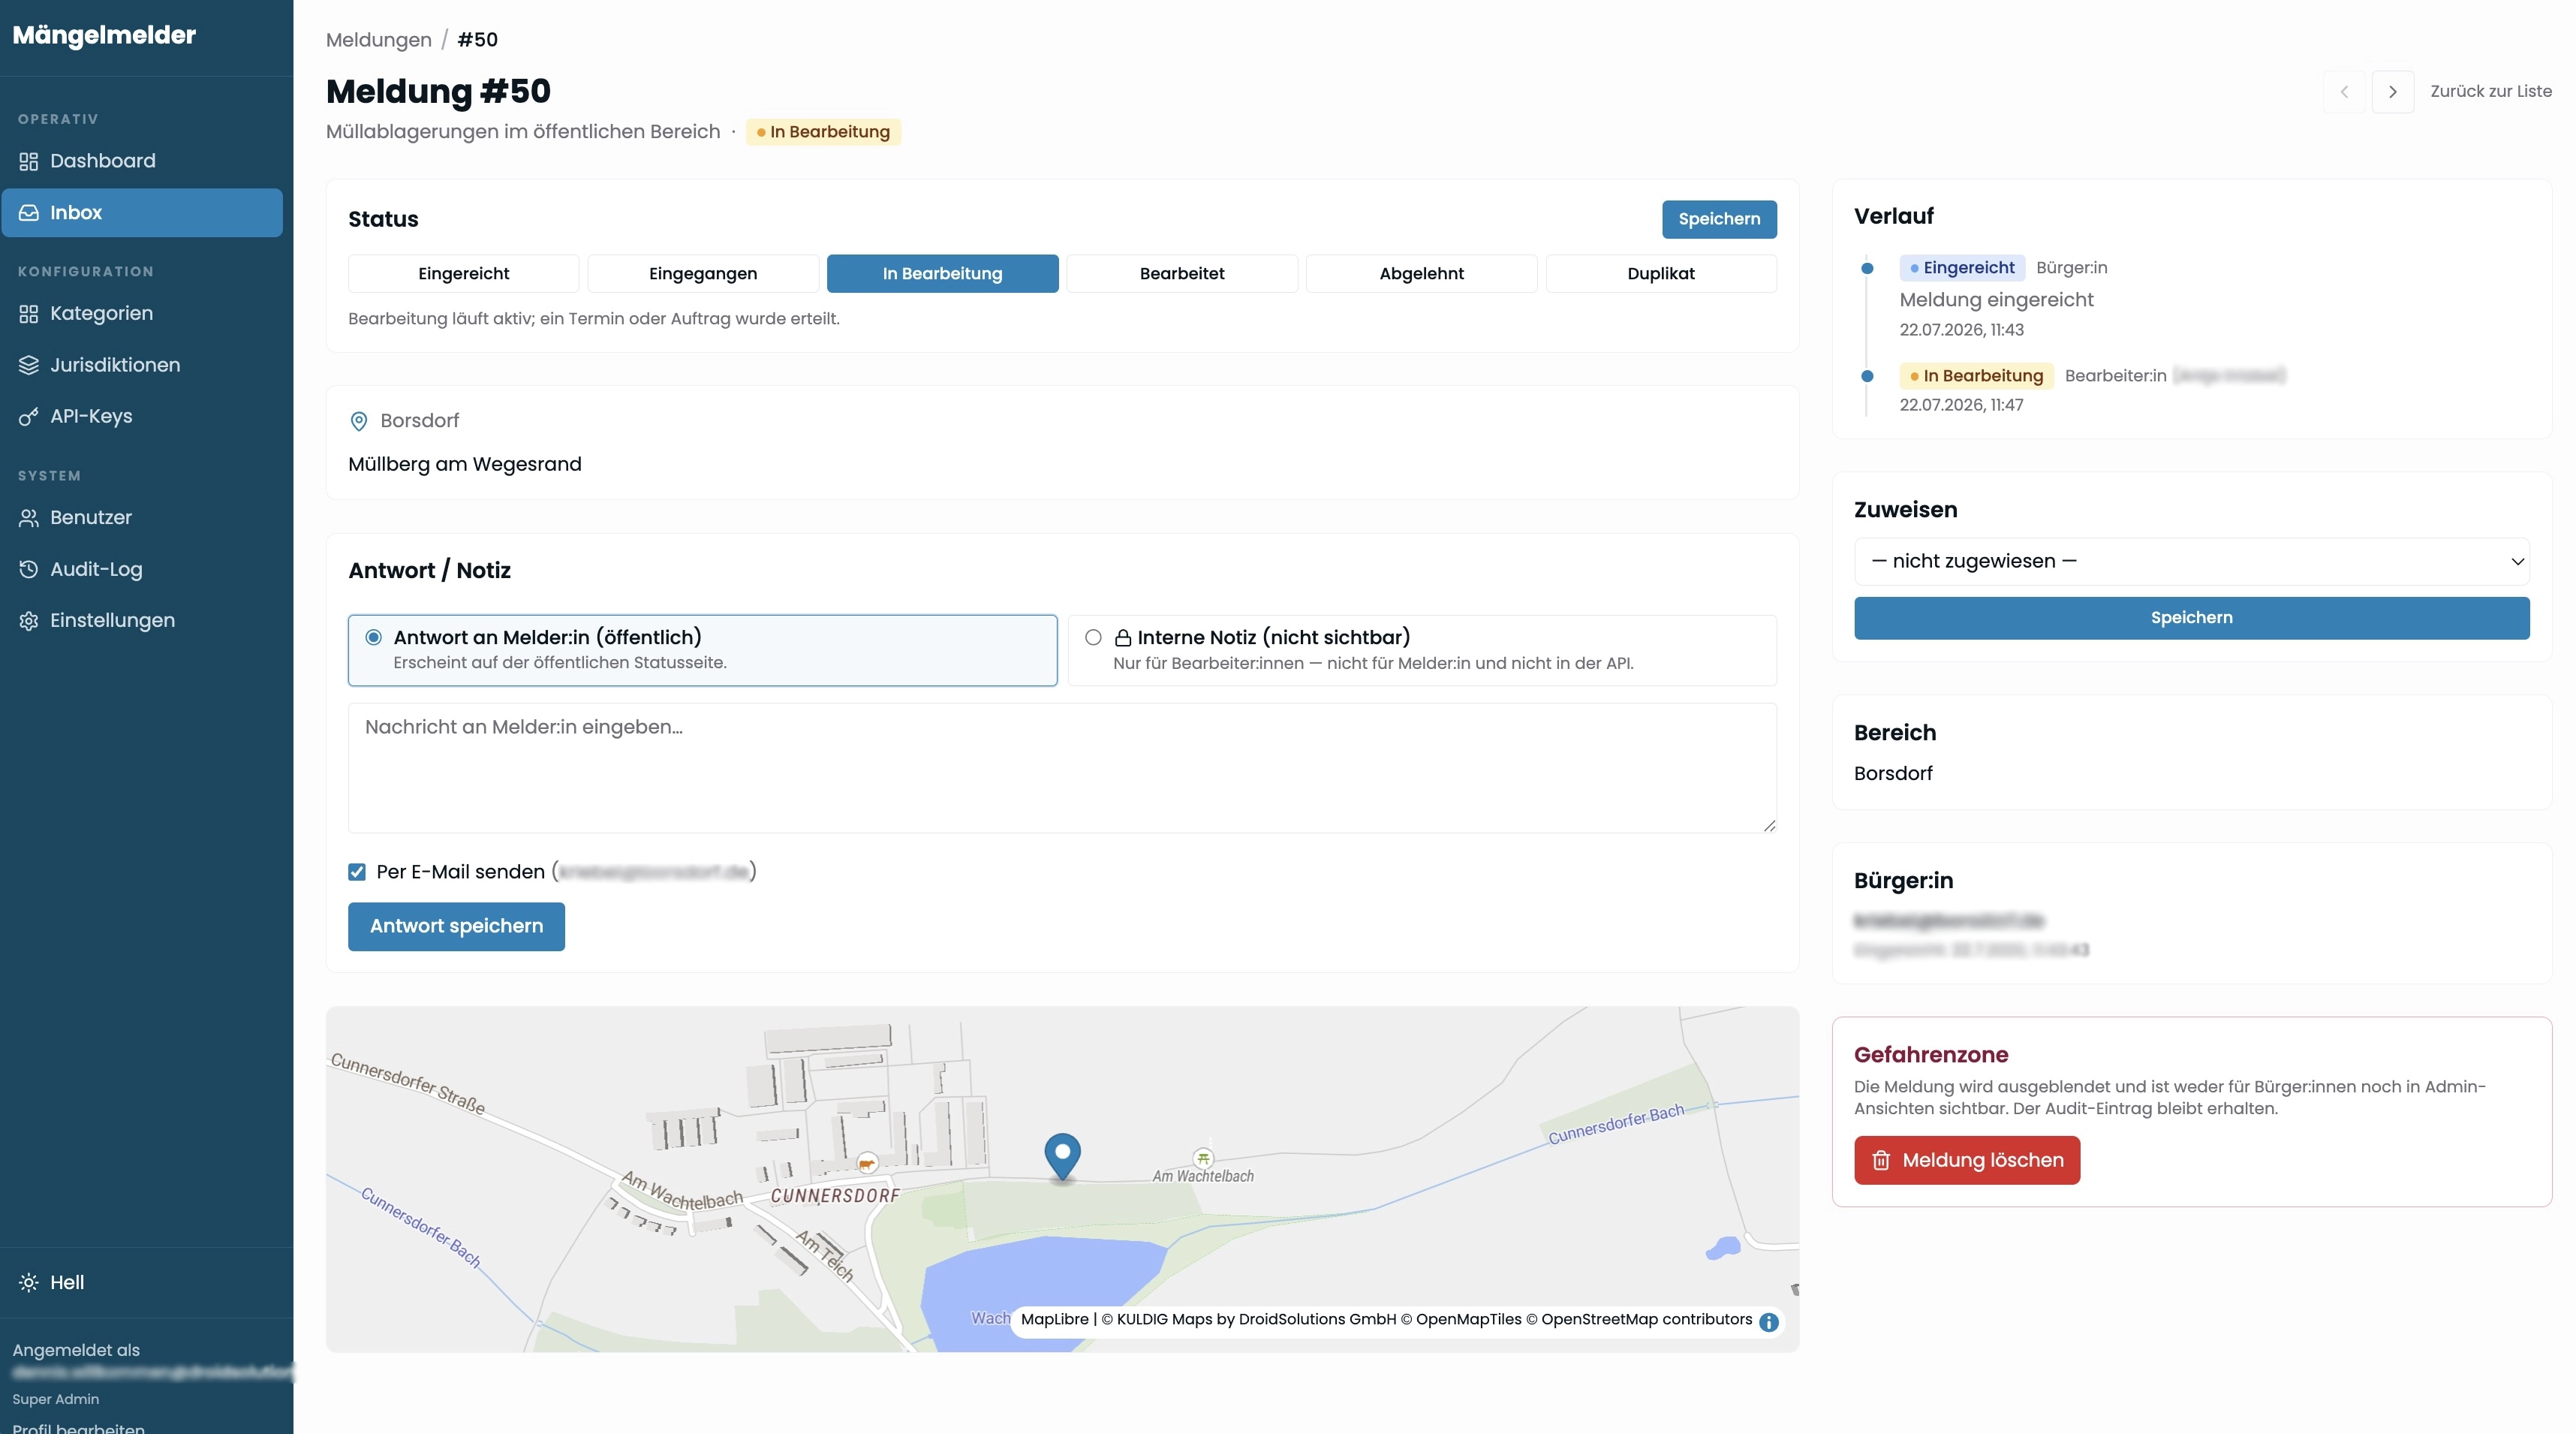Click the Müllberg am Wegesrand description
The image size is (2576, 1434).
[464, 464]
